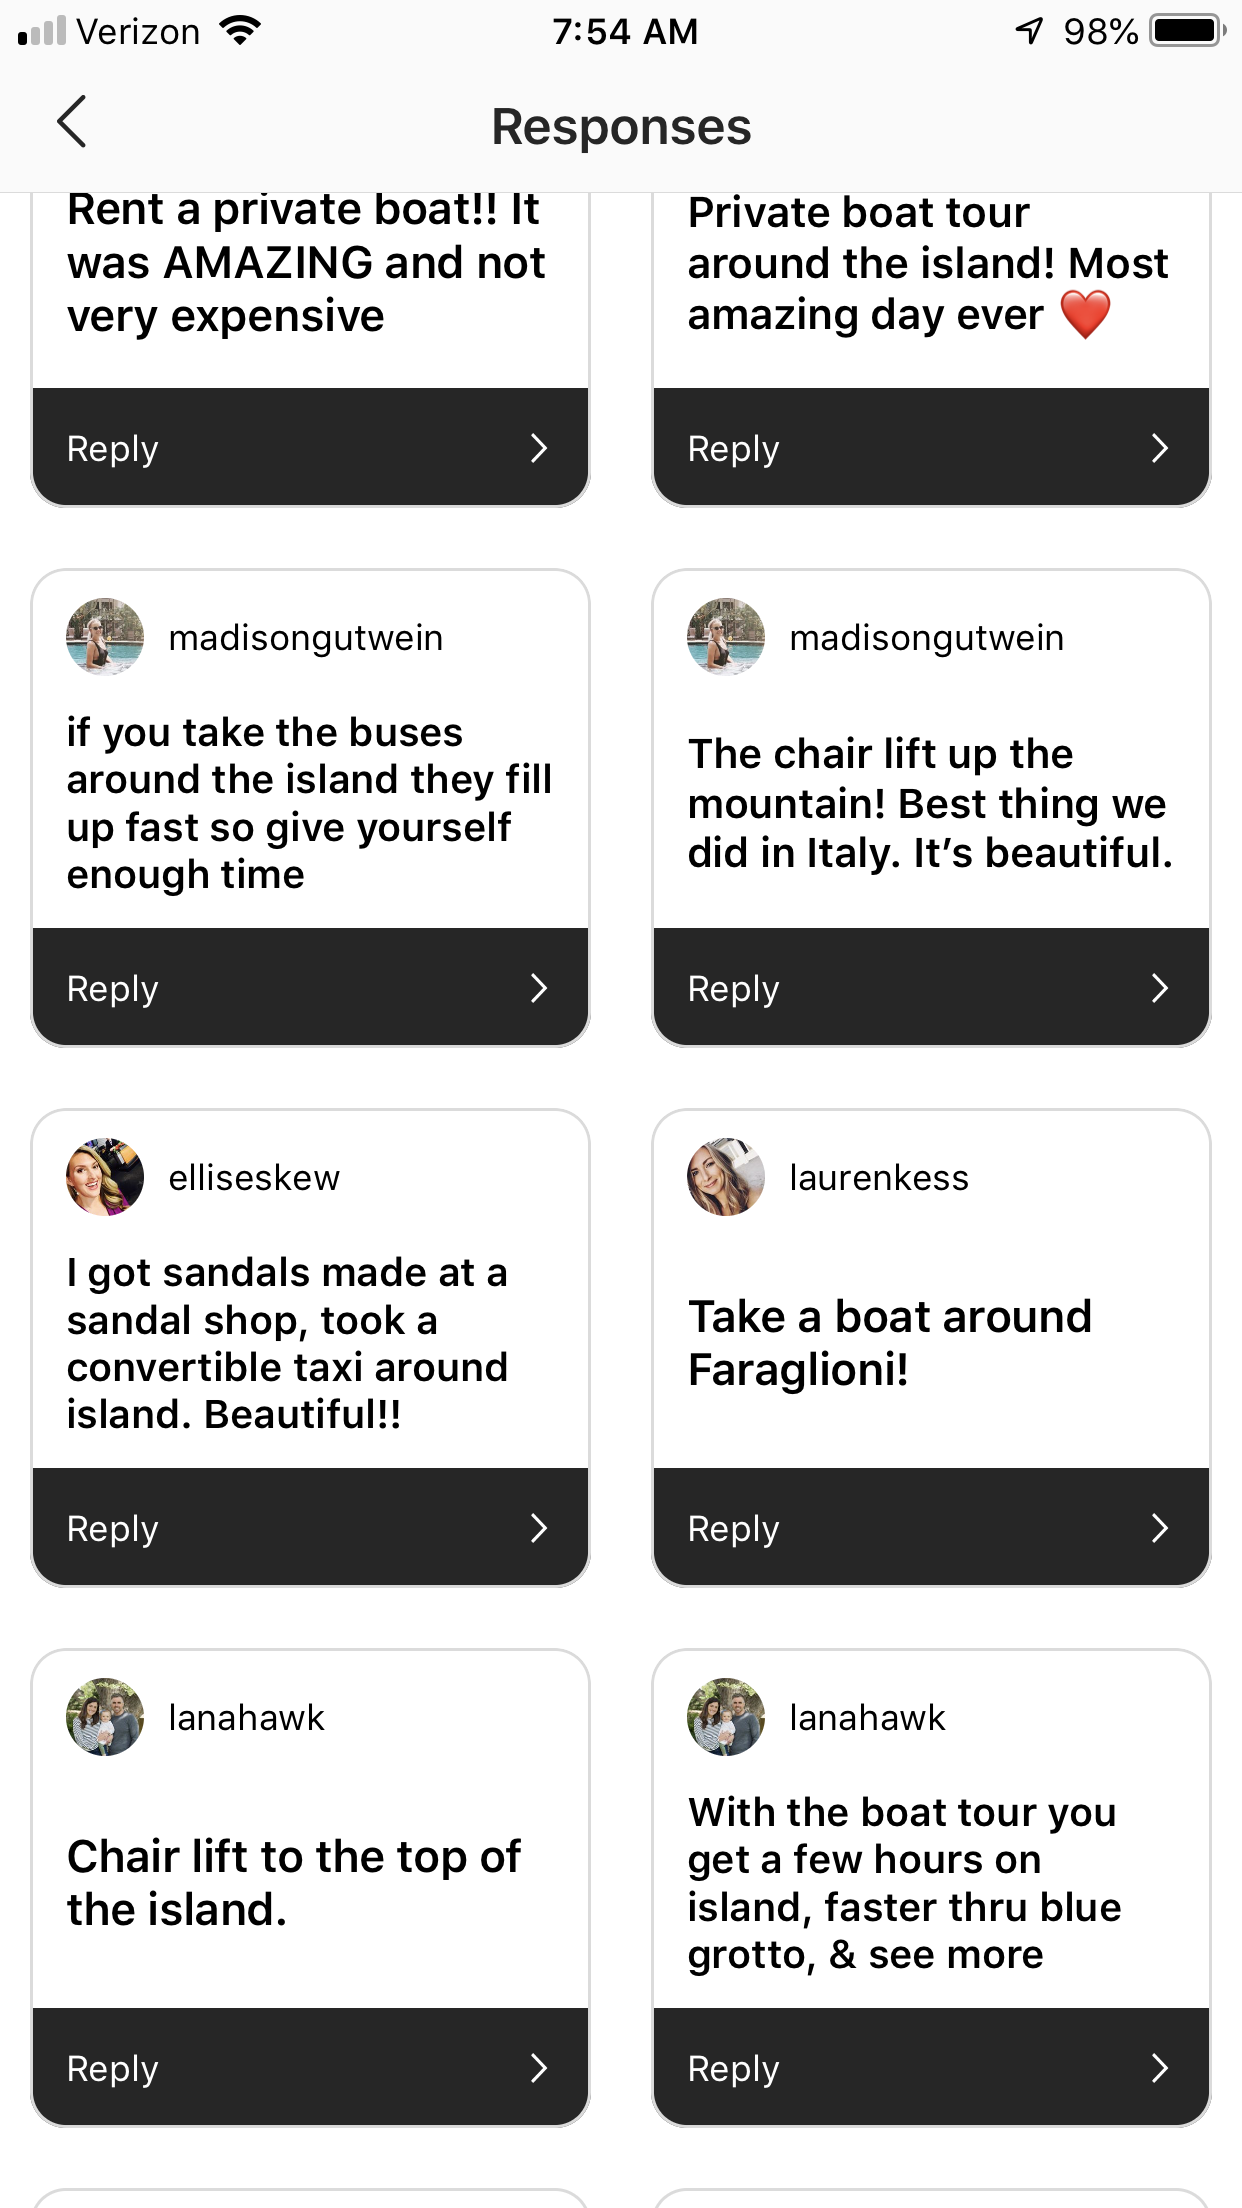Image resolution: width=1242 pixels, height=2208 pixels.
Task: Reply to lanahawk's blue grotto boat tour response
Action: click(931, 2068)
